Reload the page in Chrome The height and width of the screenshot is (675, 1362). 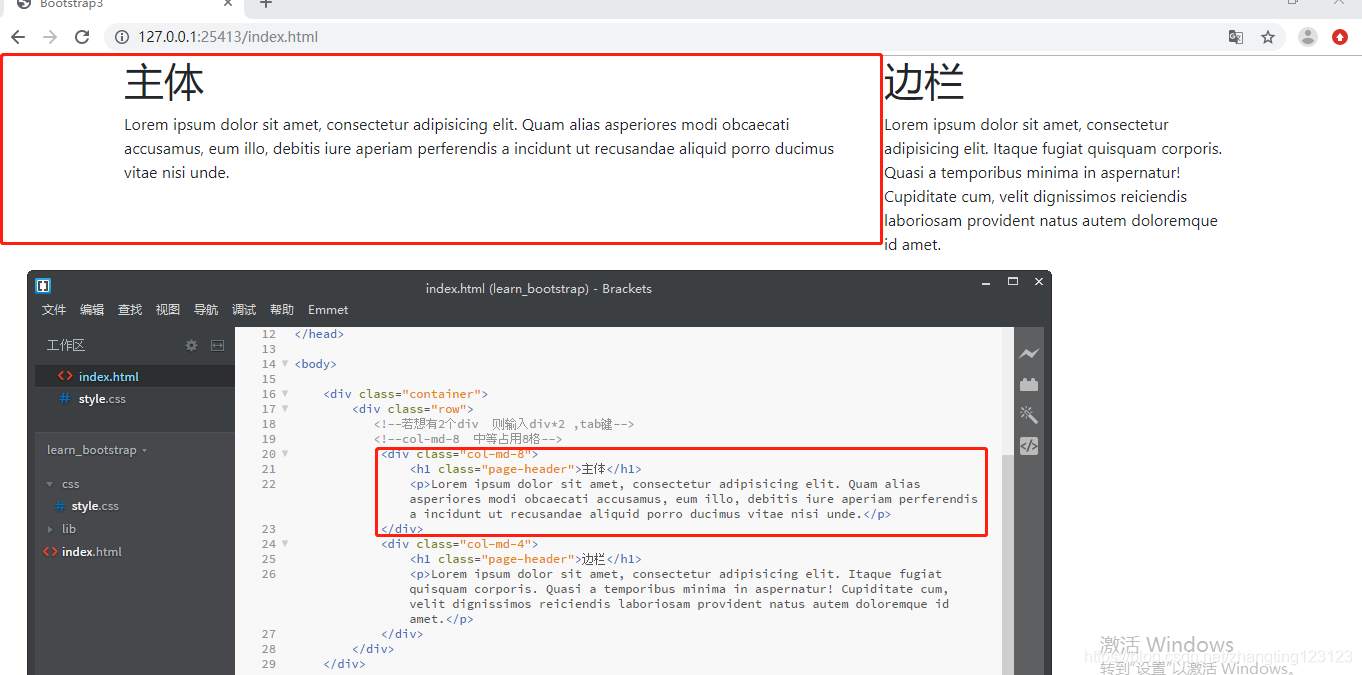(82, 37)
